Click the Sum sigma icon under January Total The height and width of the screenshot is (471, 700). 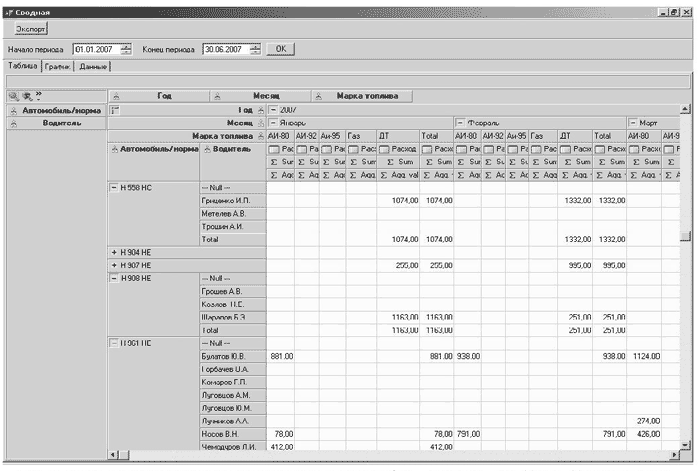point(429,162)
